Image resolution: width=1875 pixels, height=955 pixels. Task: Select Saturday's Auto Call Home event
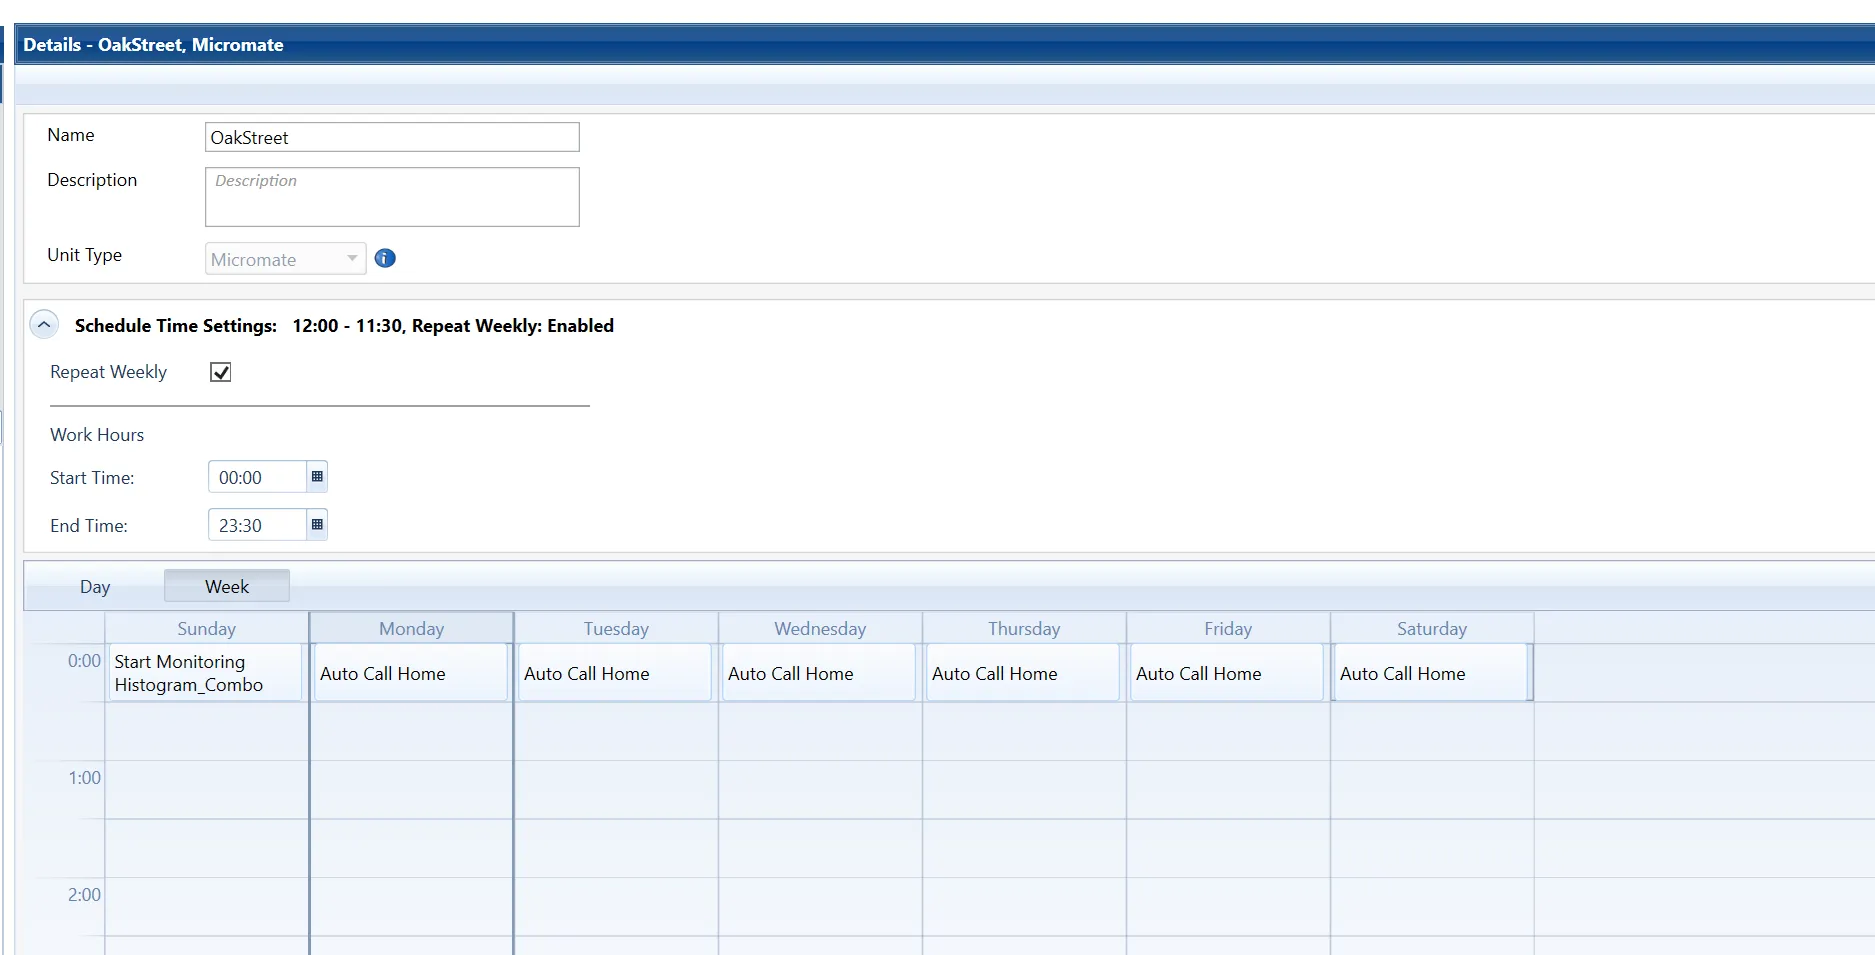pyautogui.click(x=1431, y=673)
